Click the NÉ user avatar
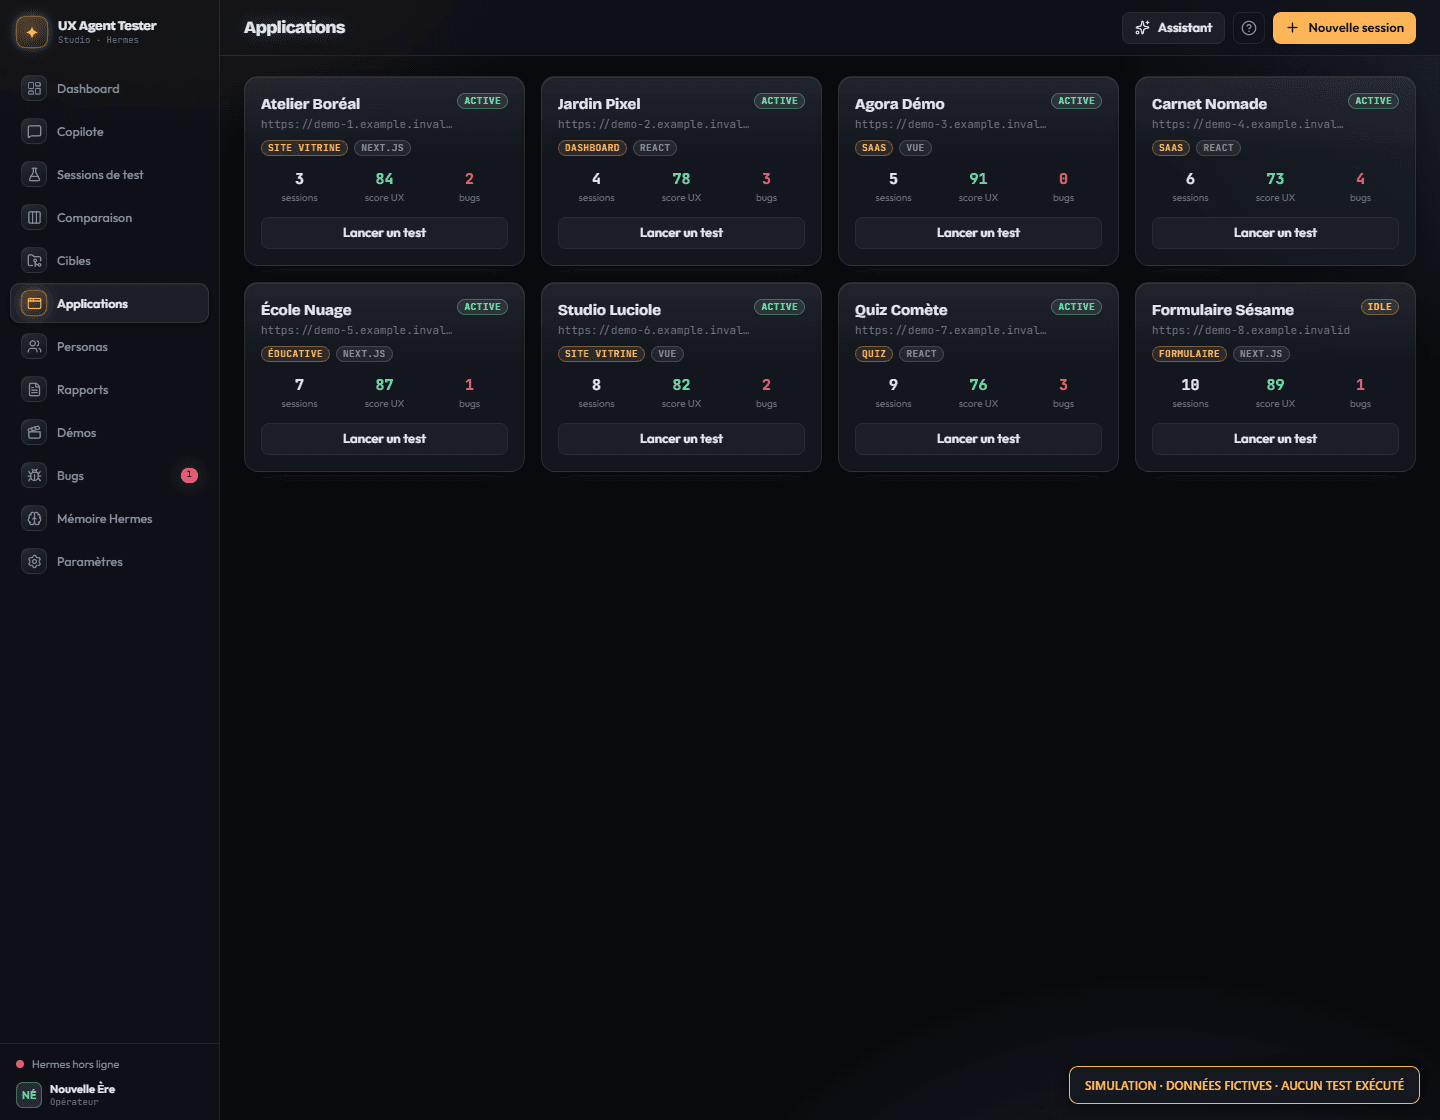Viewport: 1440px width, 1120px height. 29,1095
